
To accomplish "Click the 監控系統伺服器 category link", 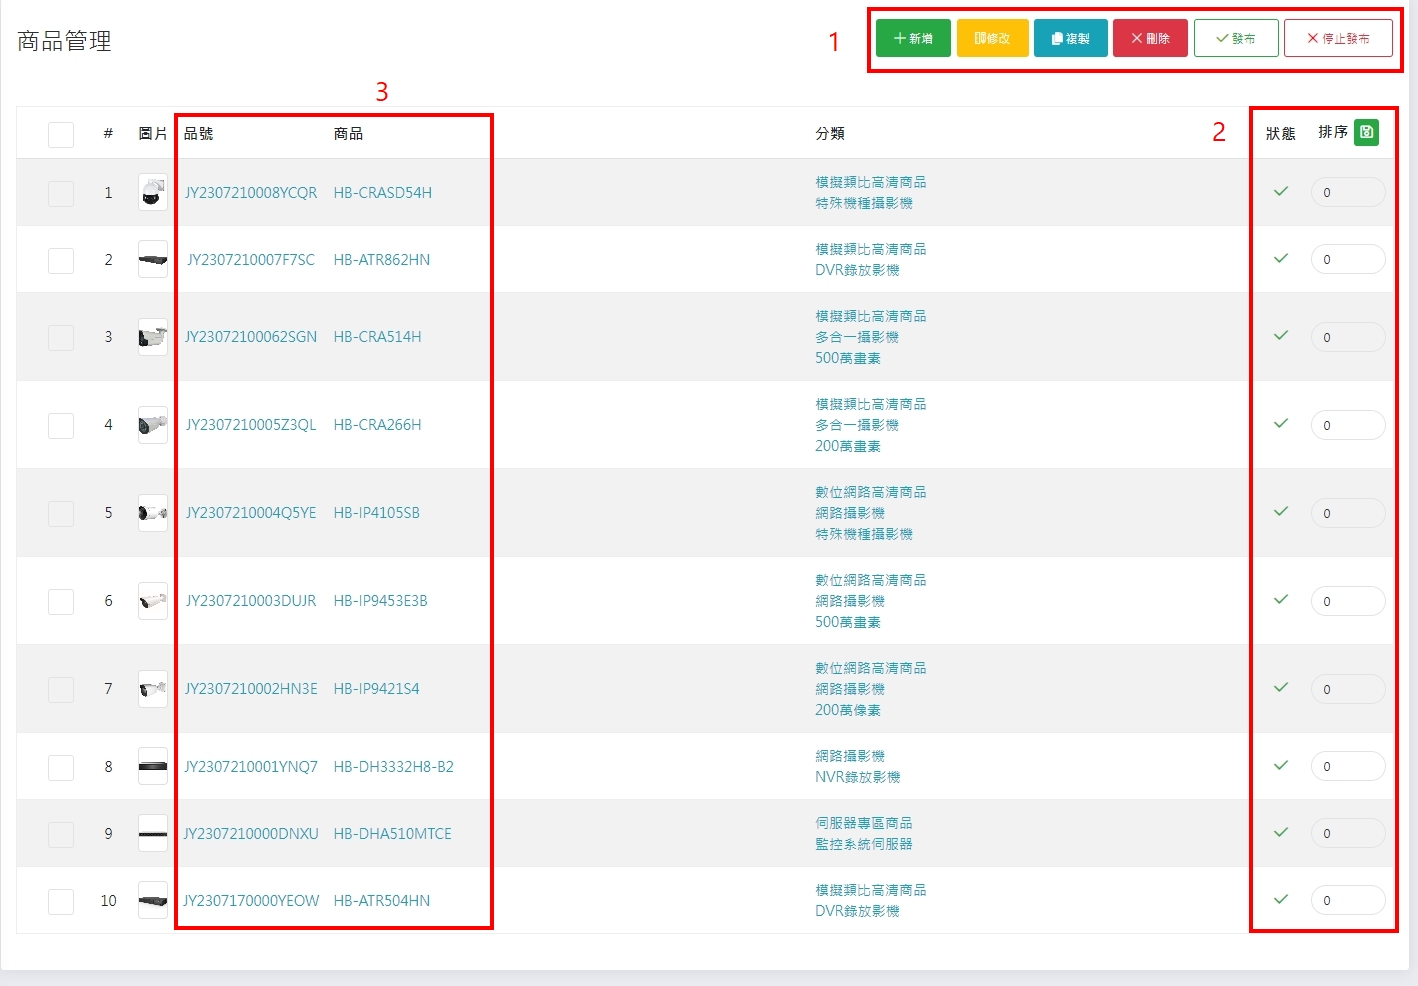I will tap(863, 844).
